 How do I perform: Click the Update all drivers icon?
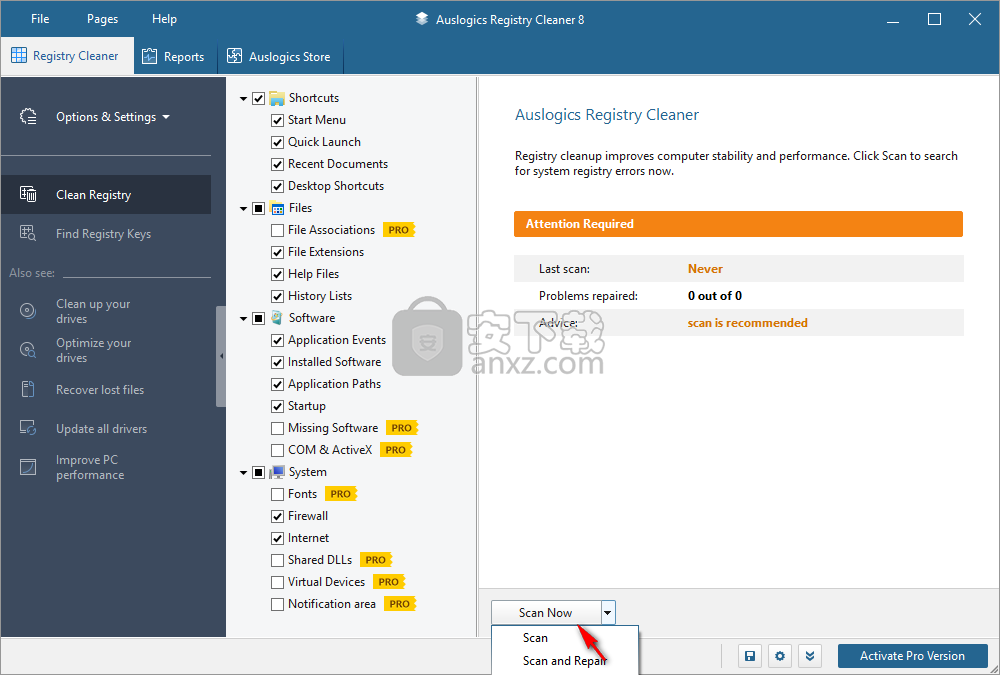pyautogui.click(x=28, y=428)
